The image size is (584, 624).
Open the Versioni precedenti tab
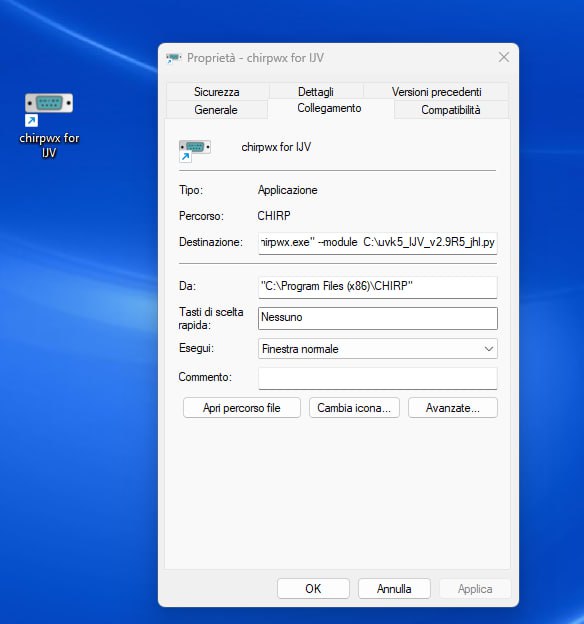point(436,92)
